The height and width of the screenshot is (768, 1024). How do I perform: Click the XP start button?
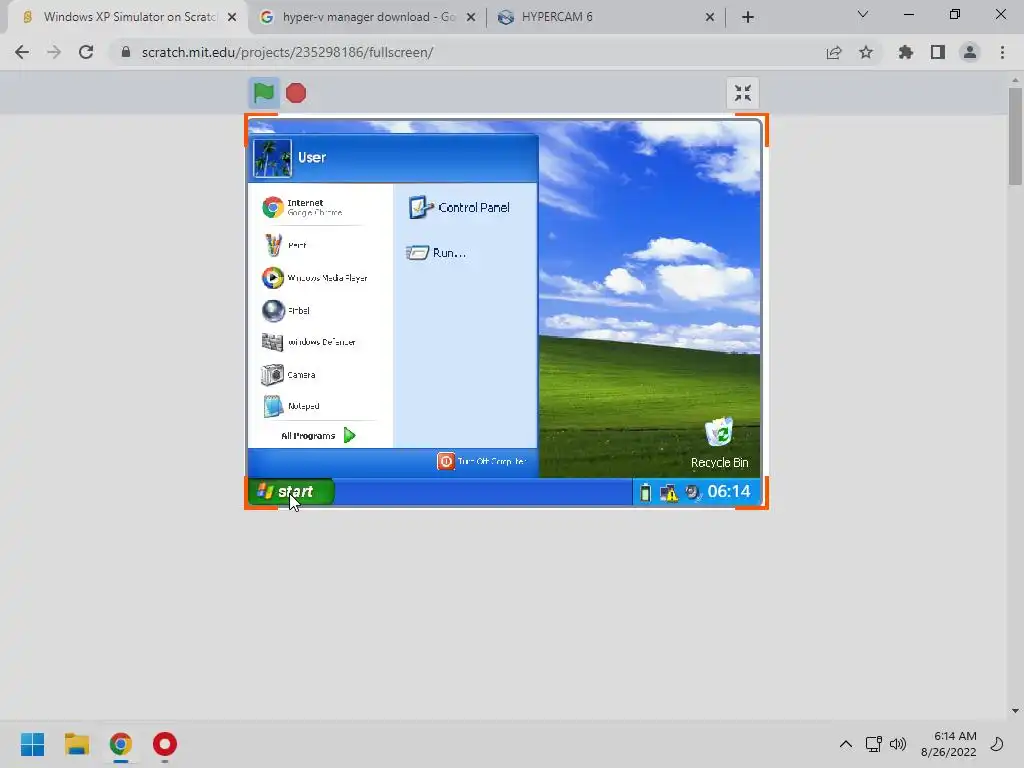(291, 491)
